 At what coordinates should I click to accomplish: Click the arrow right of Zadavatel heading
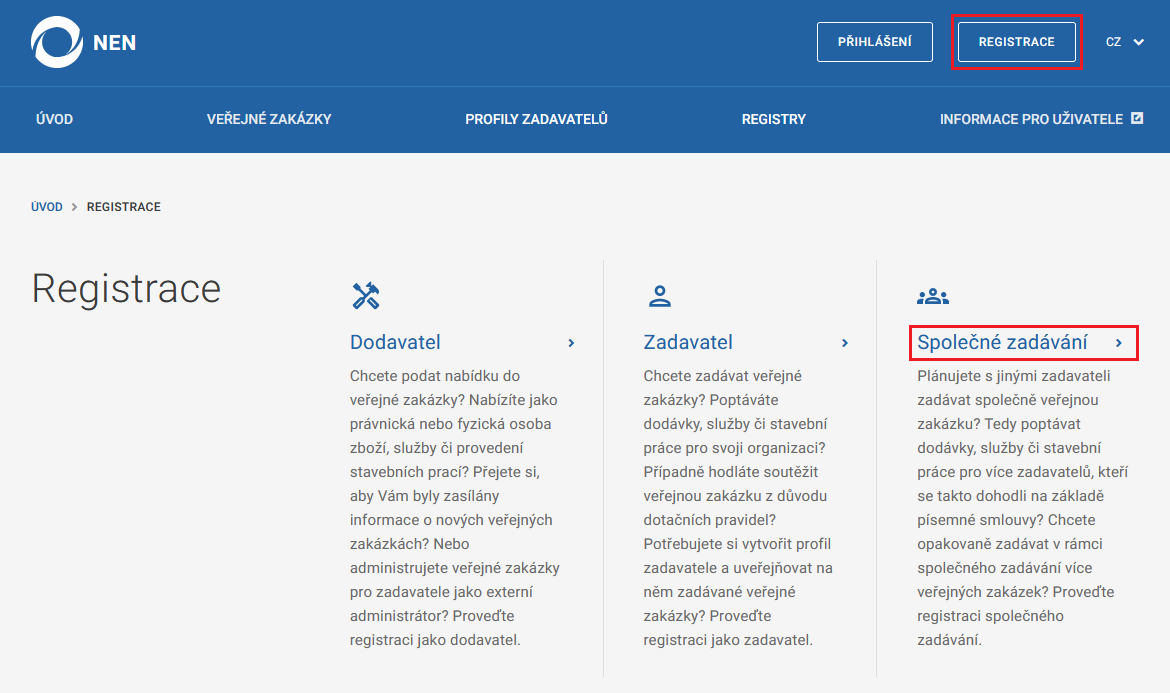(845, 342)
